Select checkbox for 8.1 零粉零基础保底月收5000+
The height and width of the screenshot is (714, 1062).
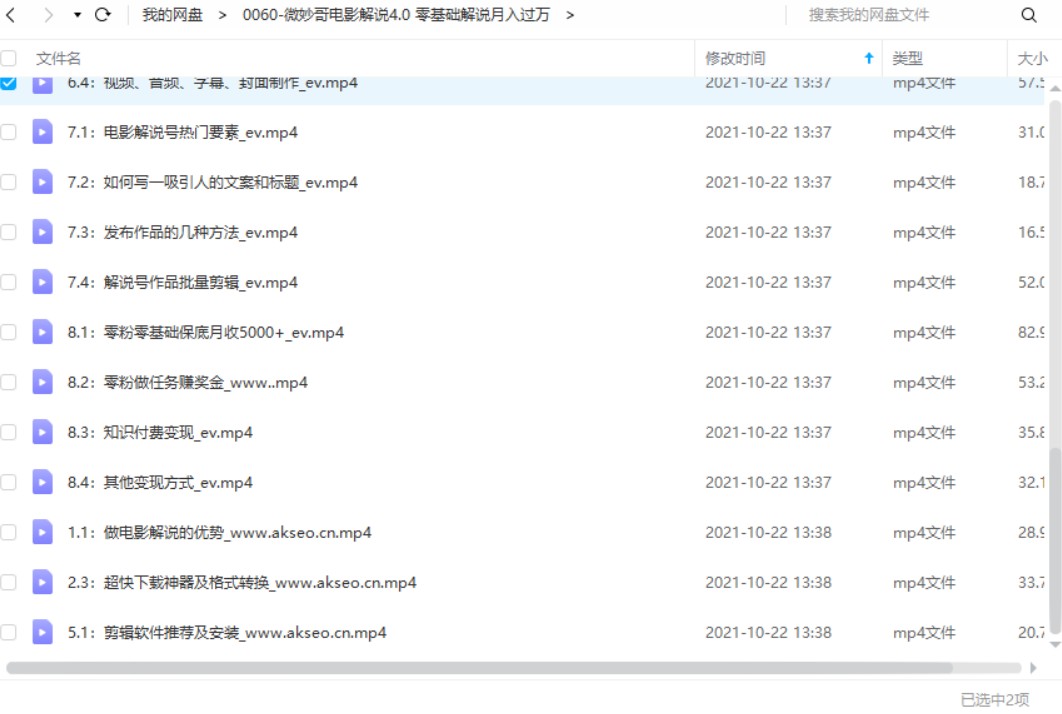[x=9, y=332]
